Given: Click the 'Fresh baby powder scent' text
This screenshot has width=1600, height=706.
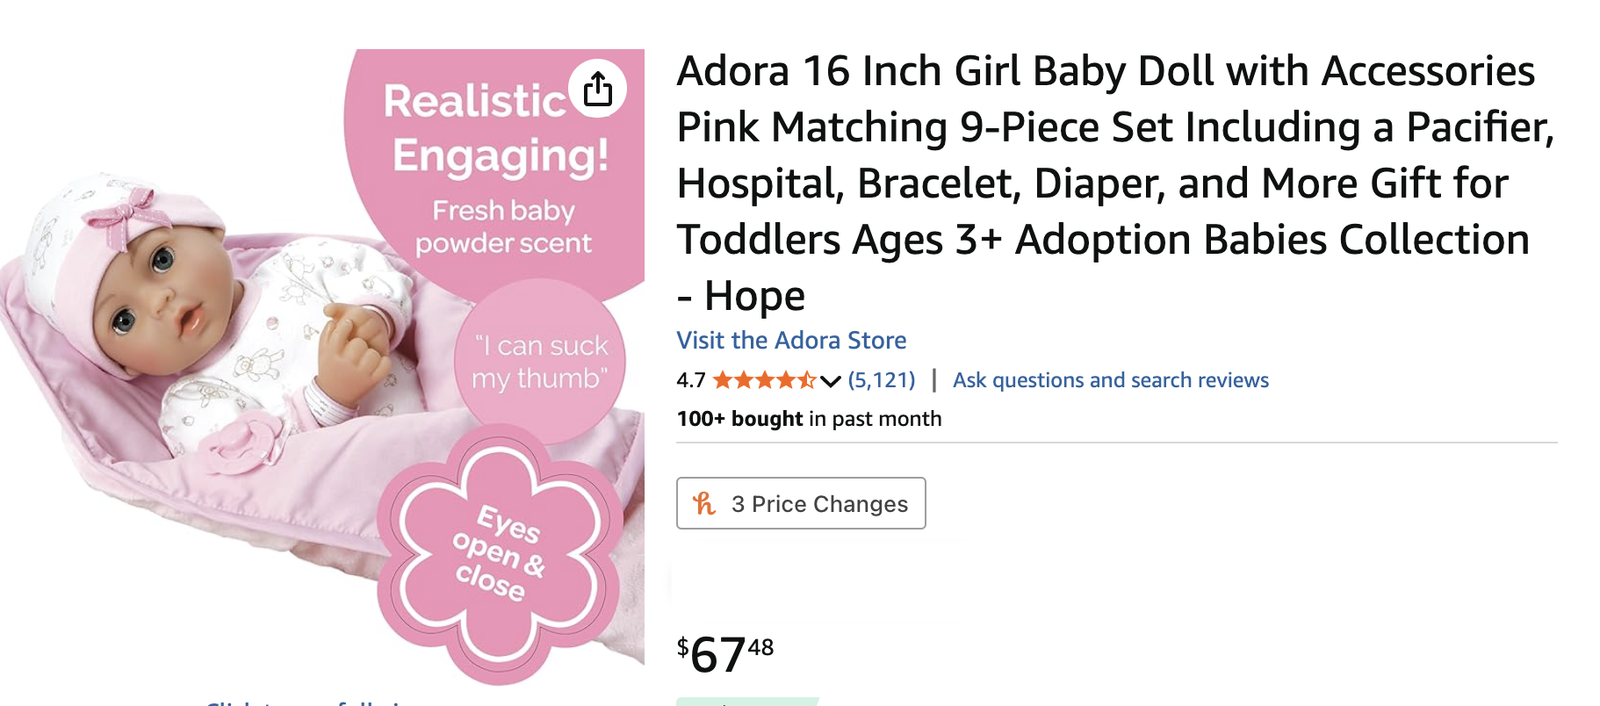Looking at the screenshot, I should click(x=503, y=227).
